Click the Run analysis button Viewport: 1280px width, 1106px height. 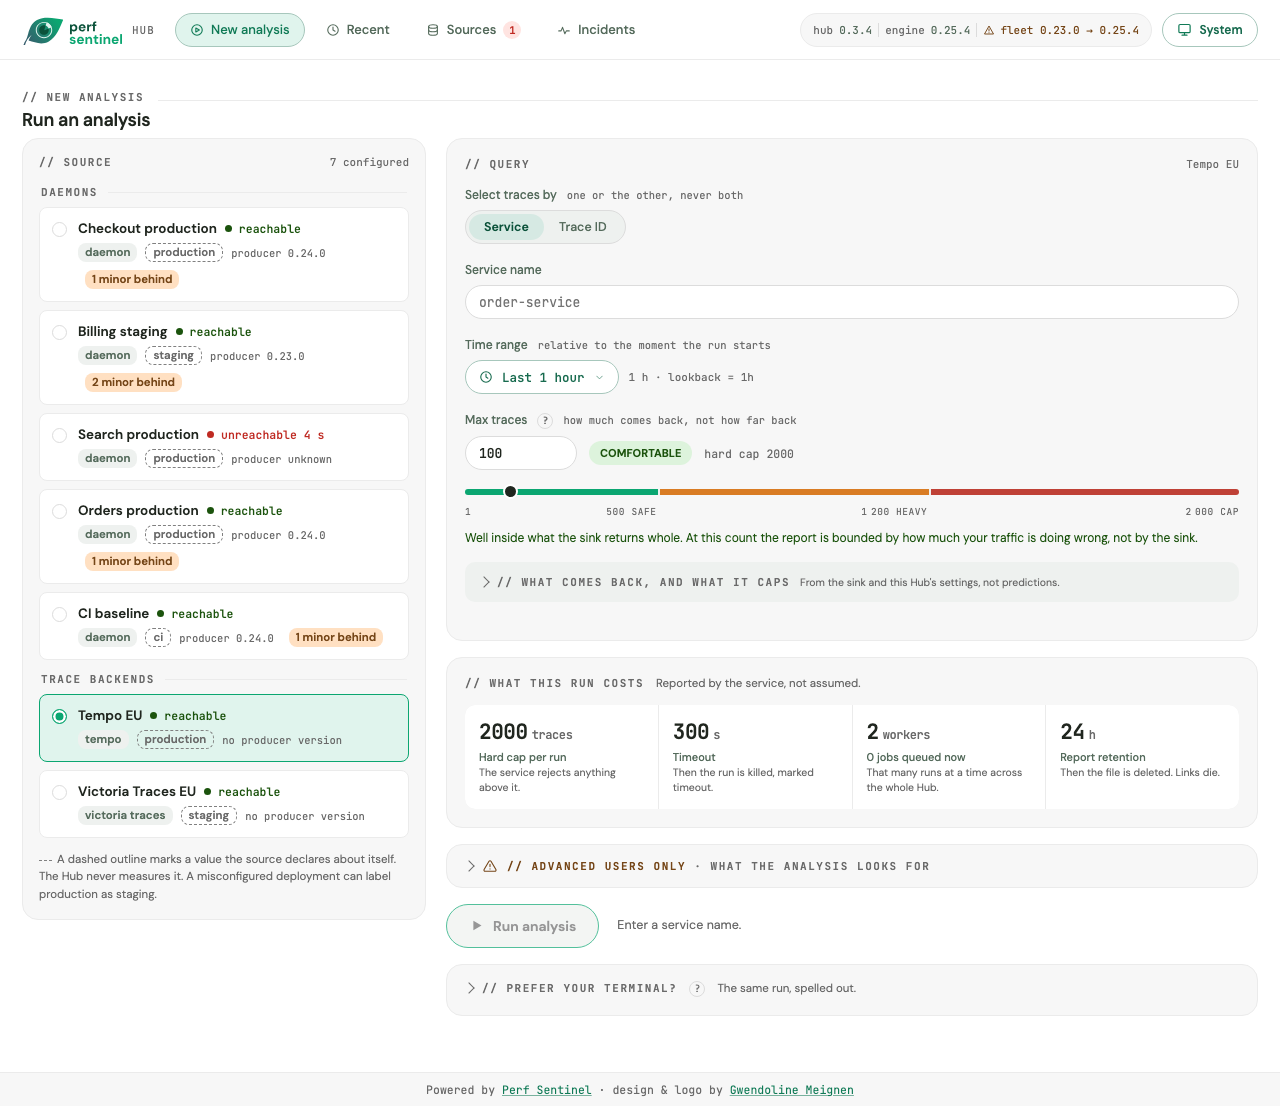pos(523,926)
